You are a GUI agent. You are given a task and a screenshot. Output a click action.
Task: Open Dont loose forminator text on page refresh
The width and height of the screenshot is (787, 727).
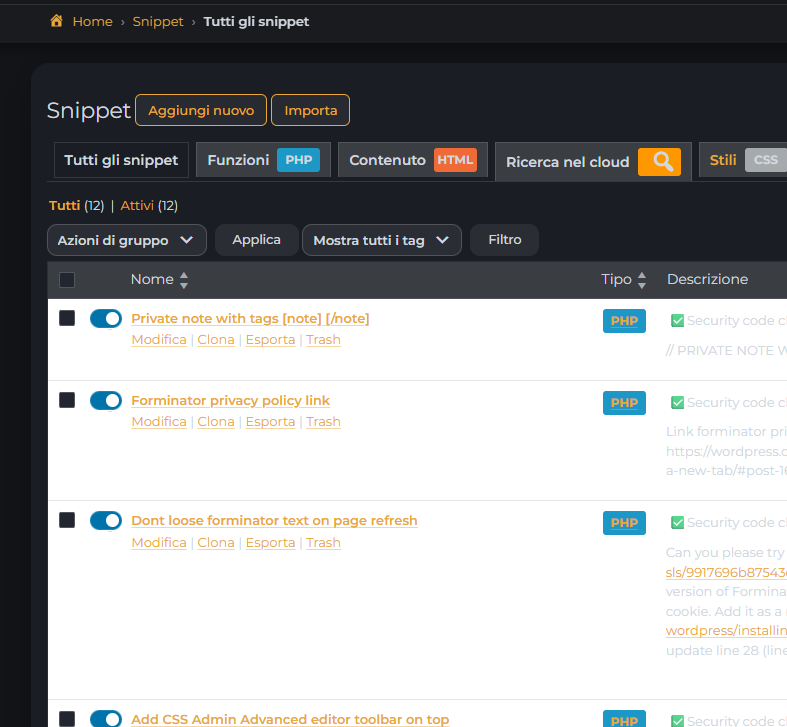274,521
